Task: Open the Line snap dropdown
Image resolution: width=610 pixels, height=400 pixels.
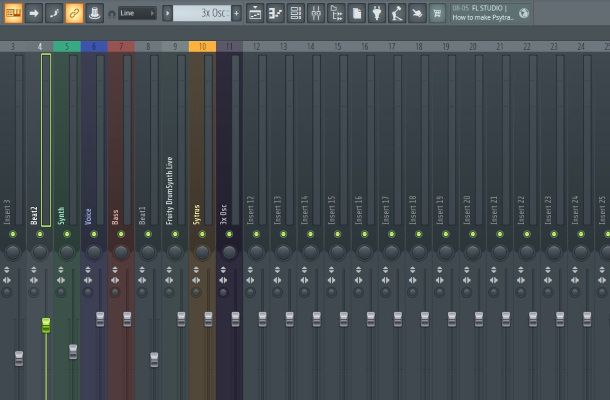Action: tap(136, 13)
